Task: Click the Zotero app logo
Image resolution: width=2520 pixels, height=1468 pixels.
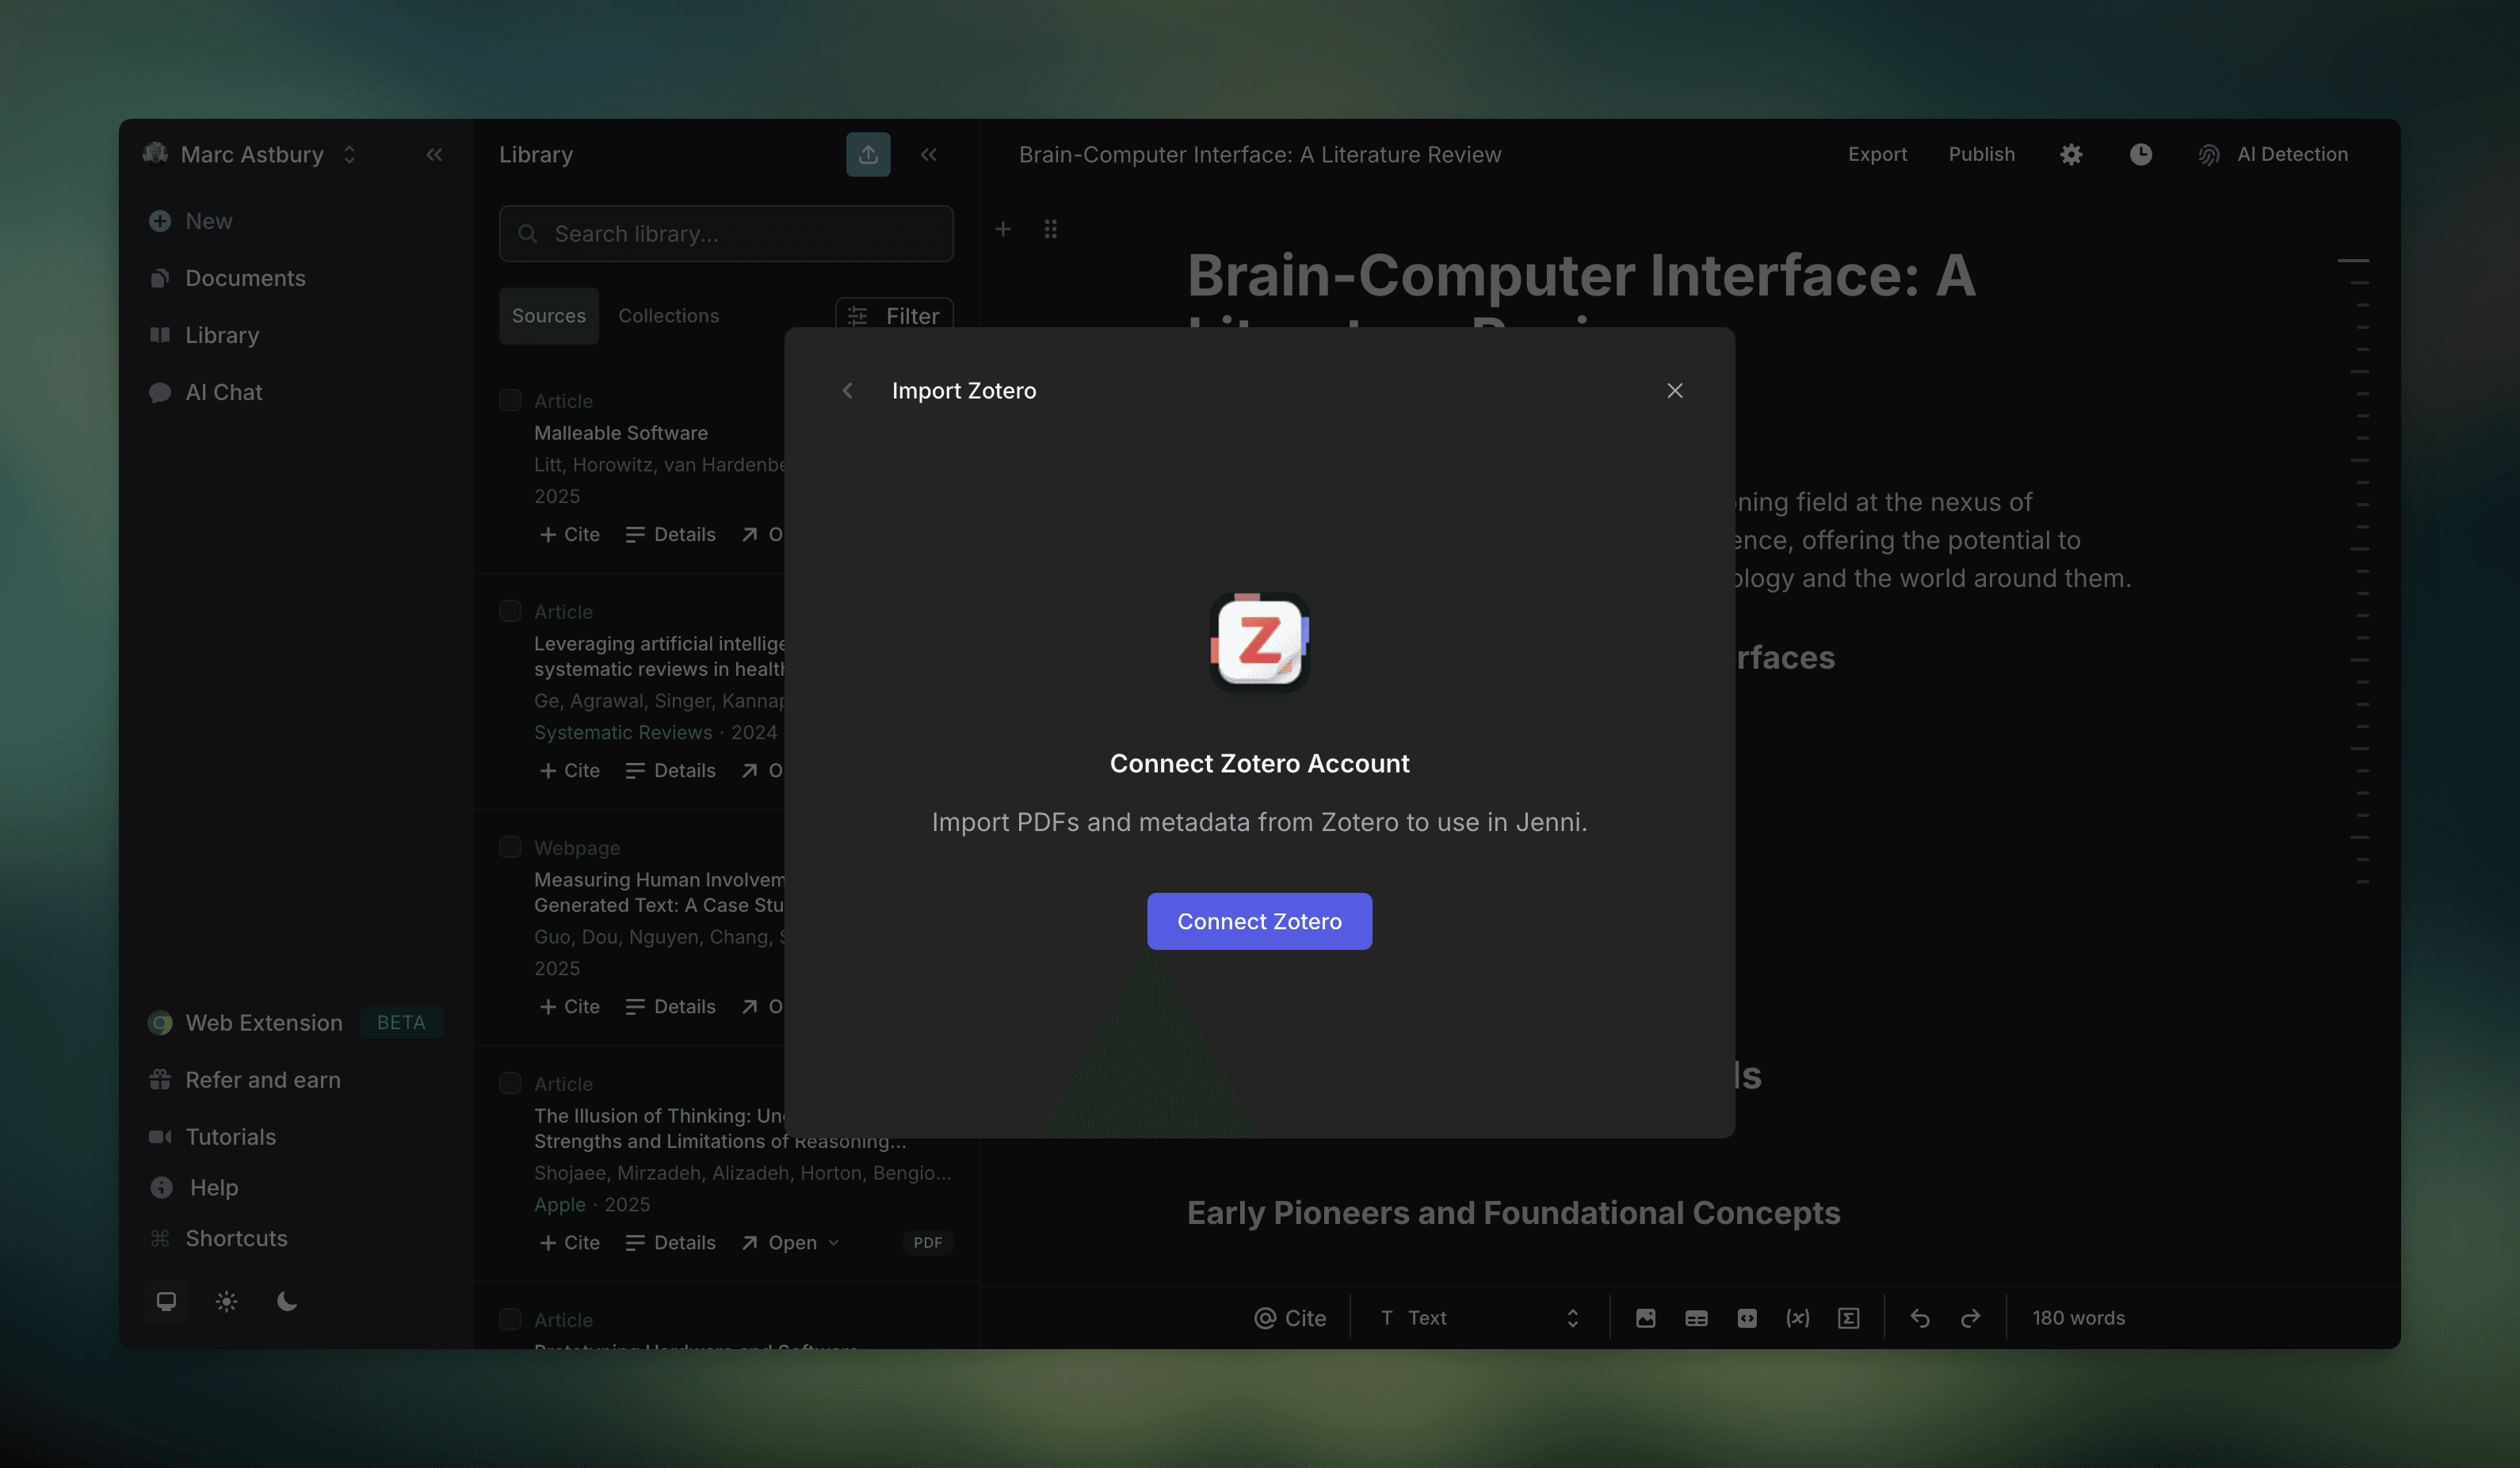Action: pyautogui.click(x=1259, y=642)
